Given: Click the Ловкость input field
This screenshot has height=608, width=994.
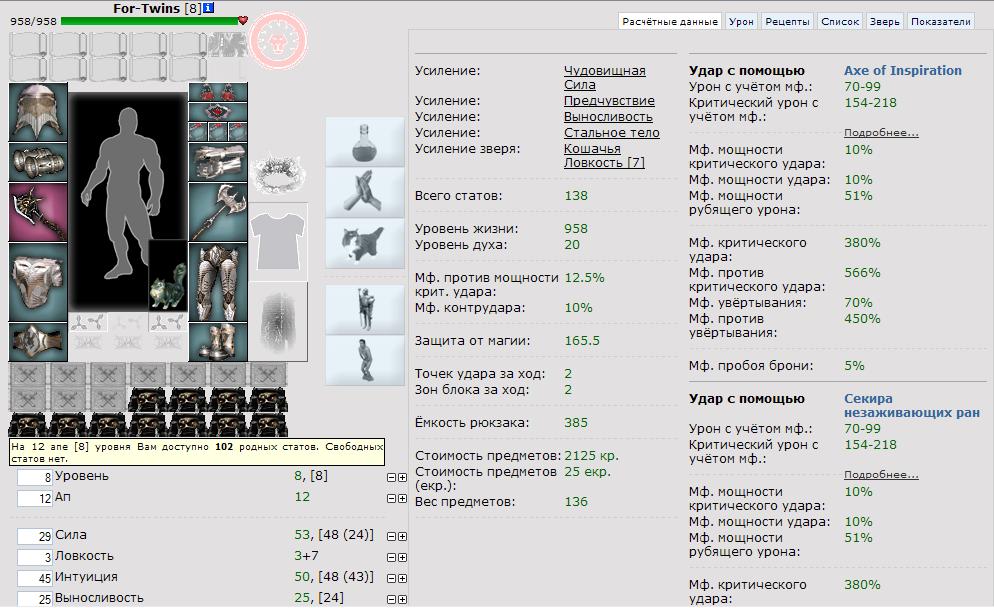Looking at the screenshot, I should 35,557.
